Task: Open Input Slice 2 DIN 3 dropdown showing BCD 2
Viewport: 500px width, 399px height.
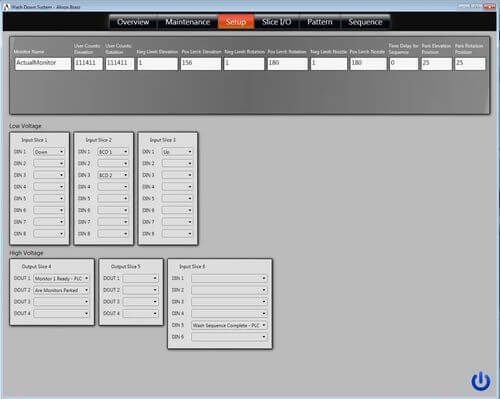Action: point(113,175)
